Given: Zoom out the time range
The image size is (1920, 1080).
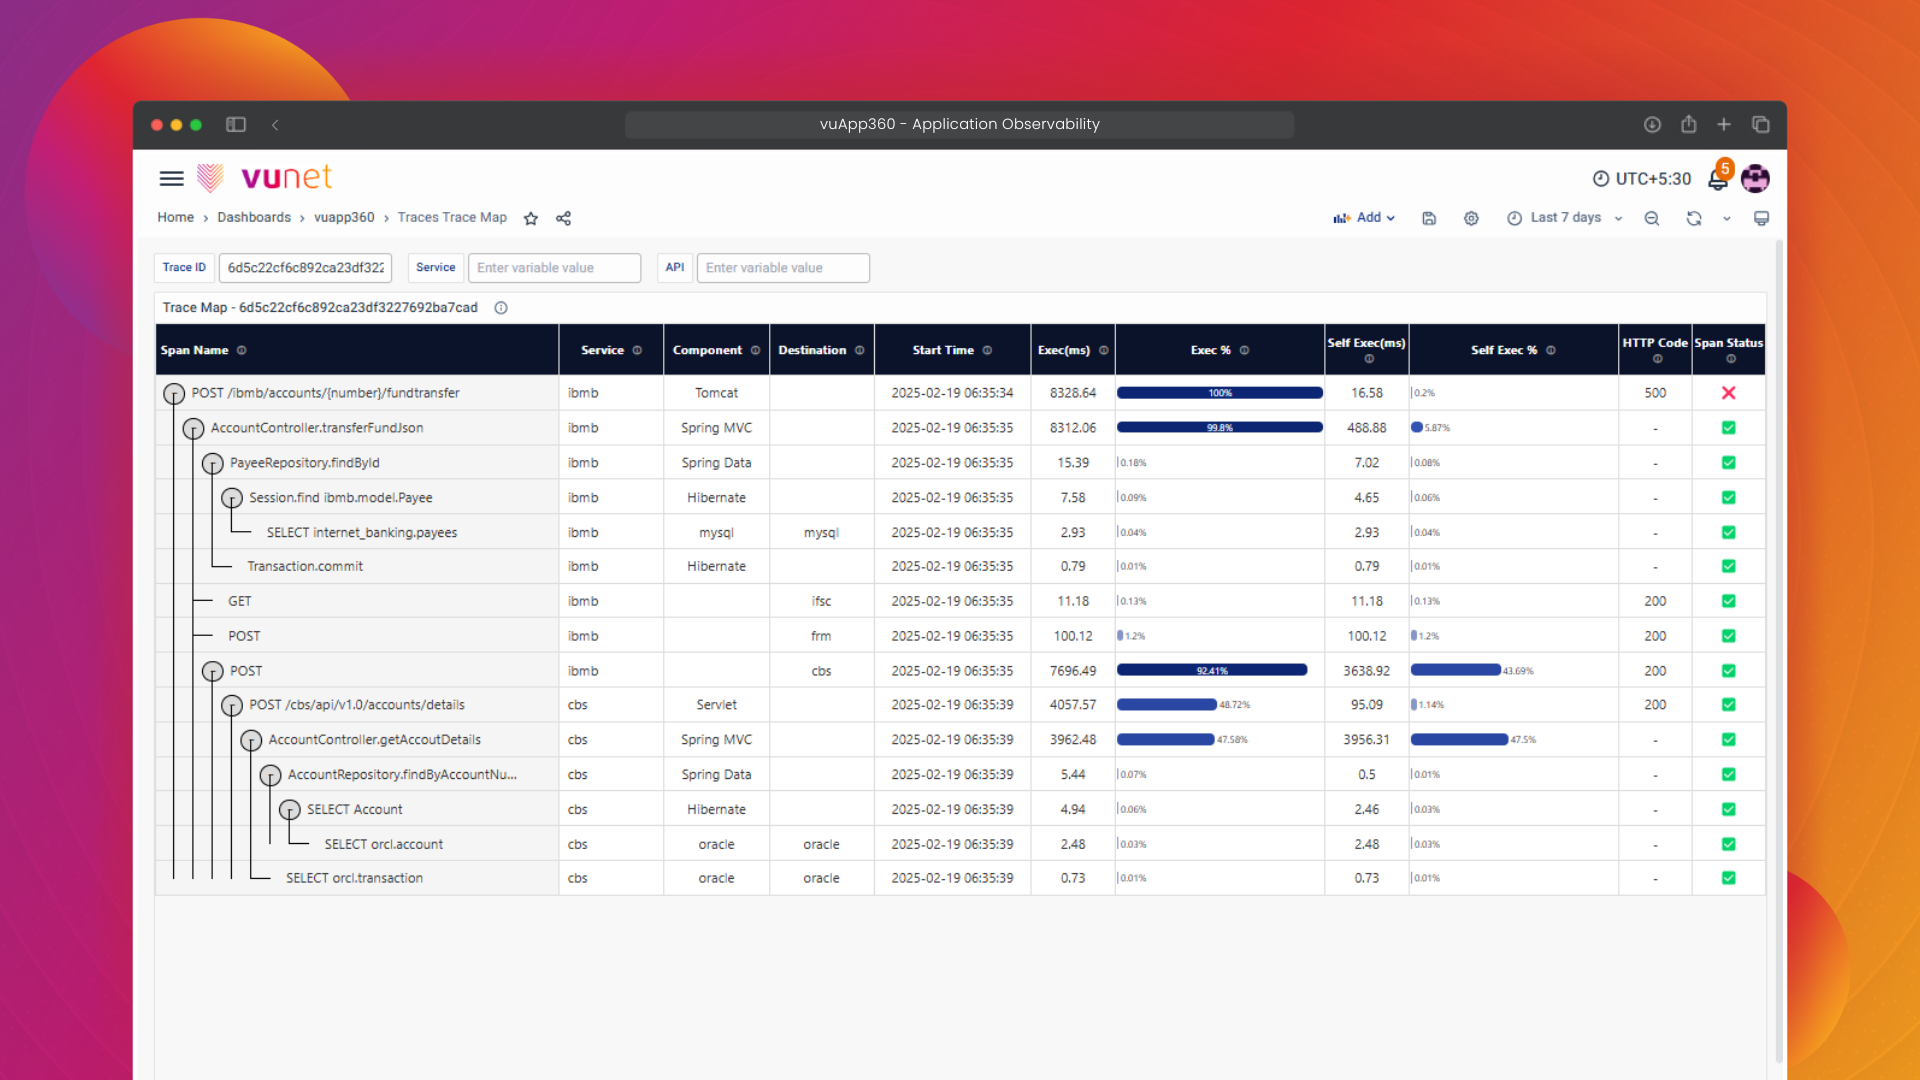Looking at the screenshot, I should (x=1652, y=218).
